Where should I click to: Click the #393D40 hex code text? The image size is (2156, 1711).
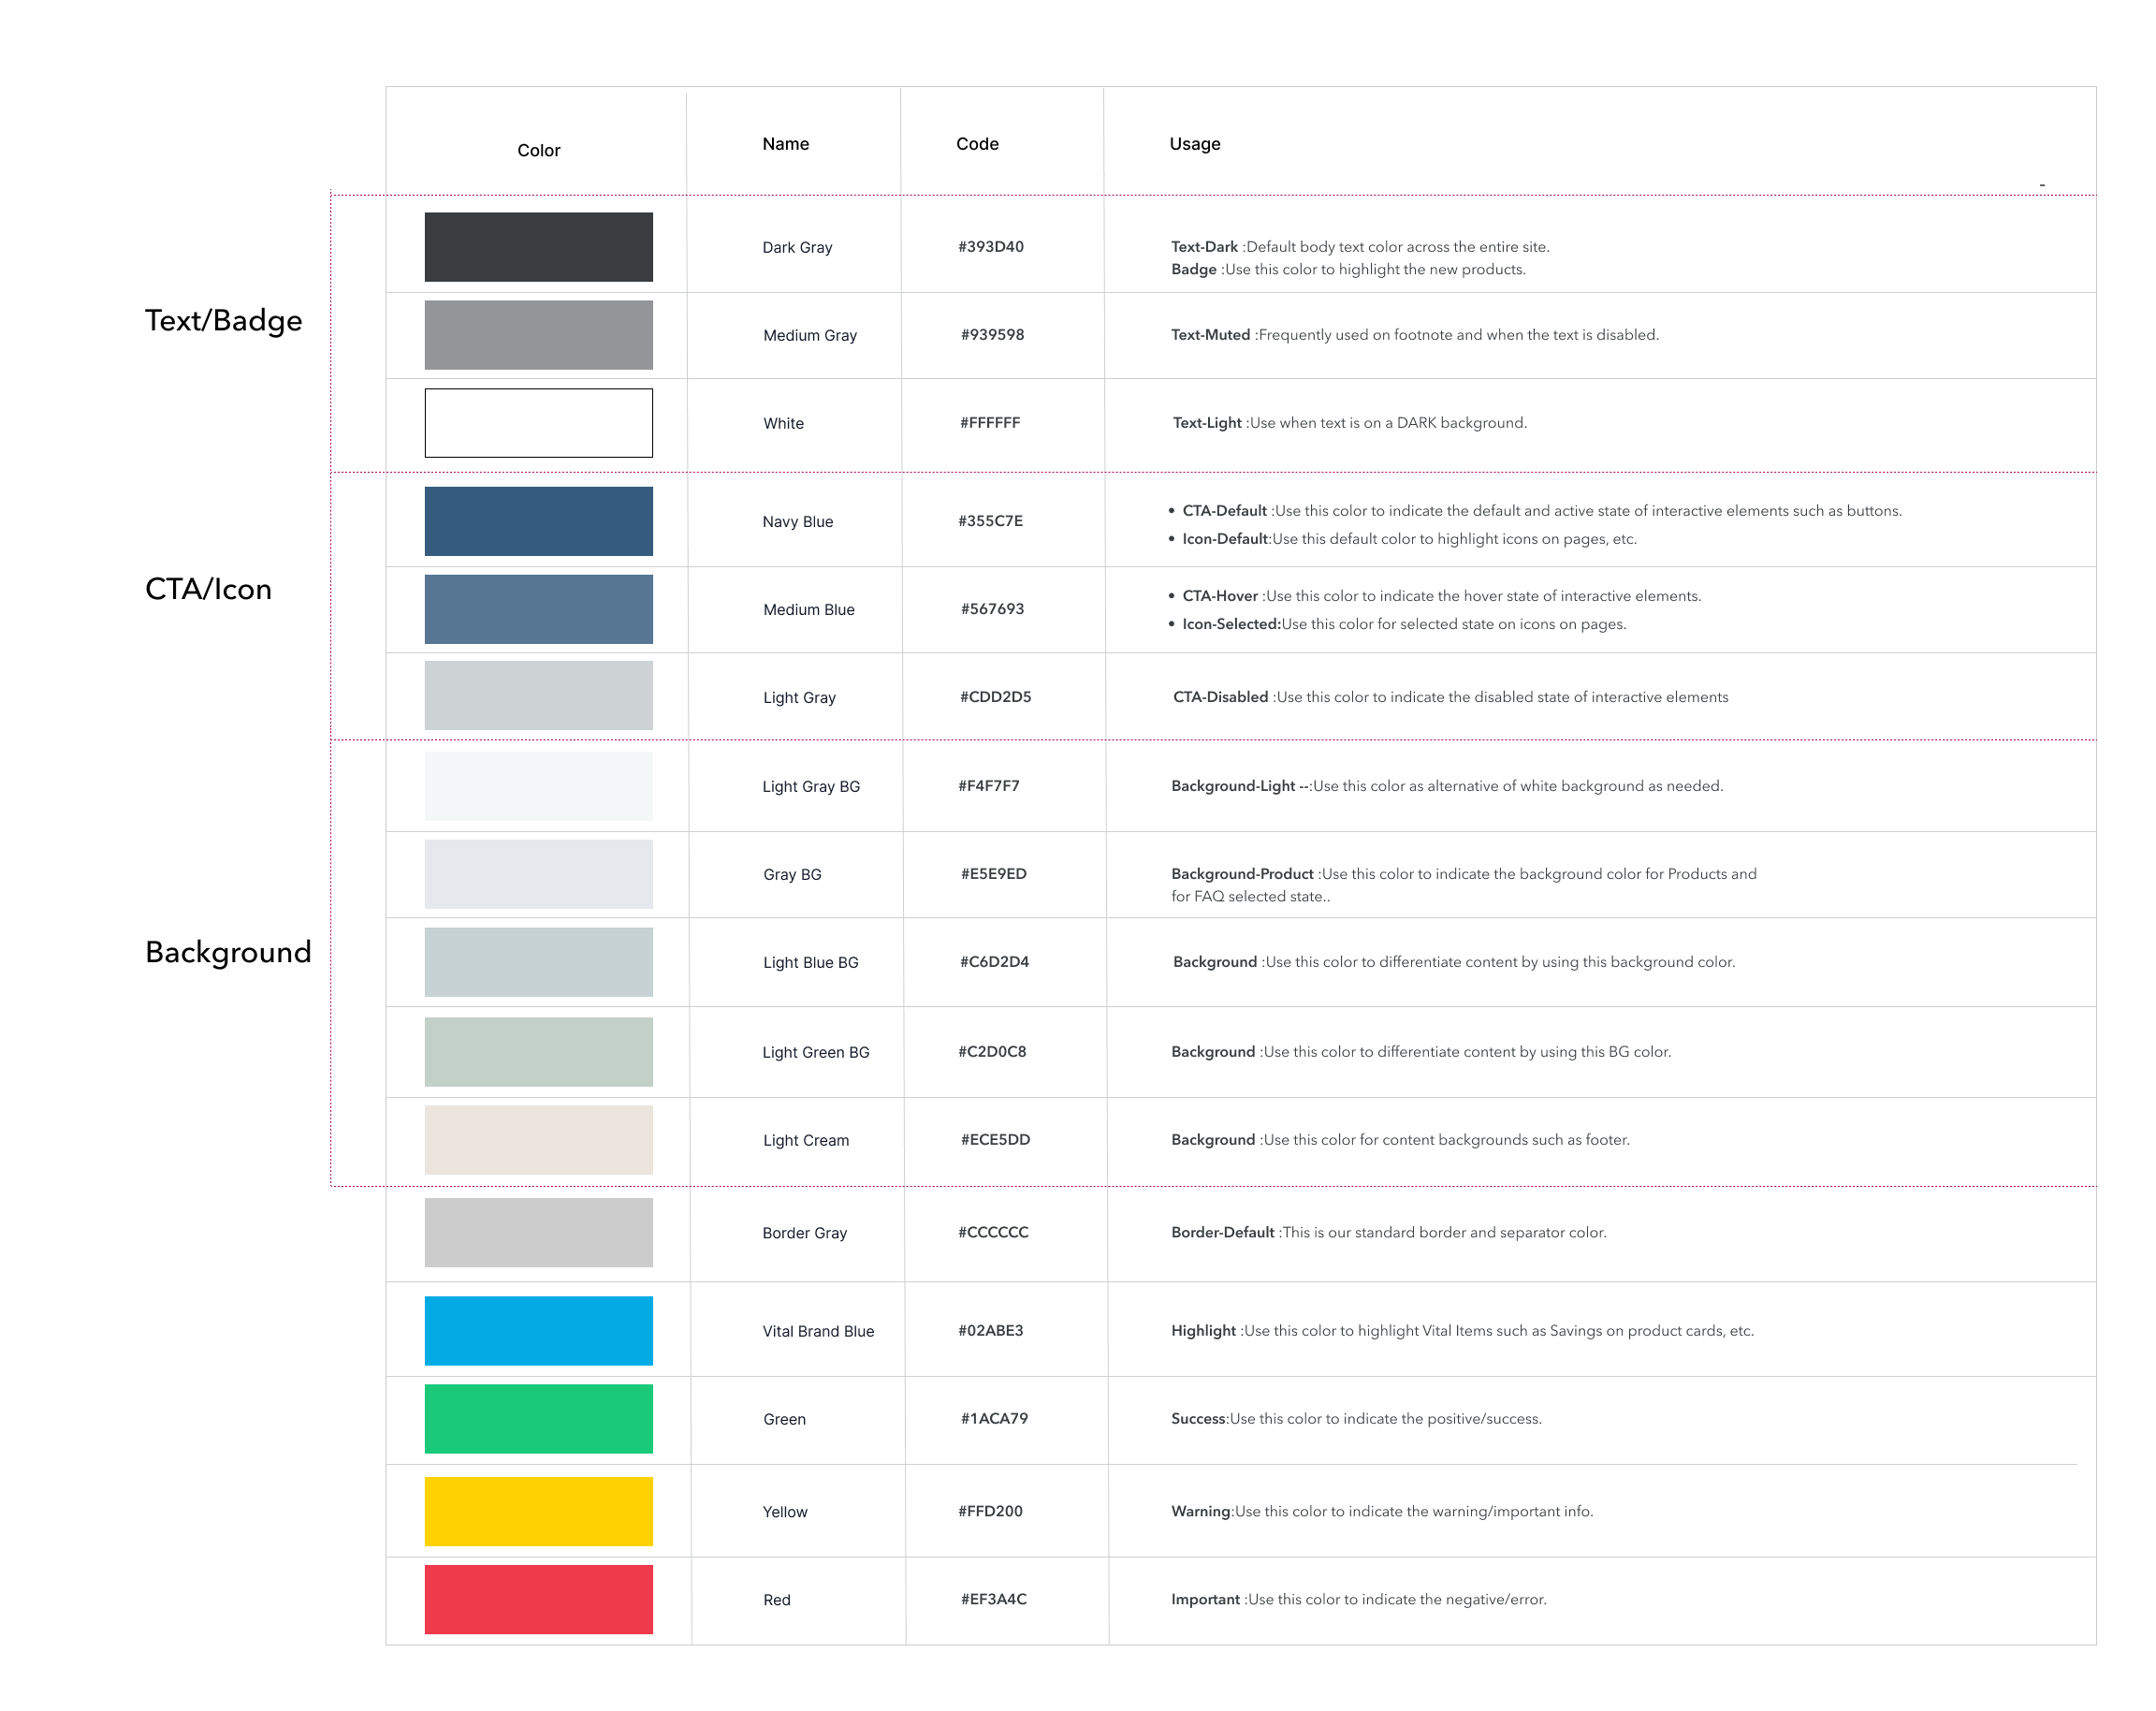click(x=990, y=246)
